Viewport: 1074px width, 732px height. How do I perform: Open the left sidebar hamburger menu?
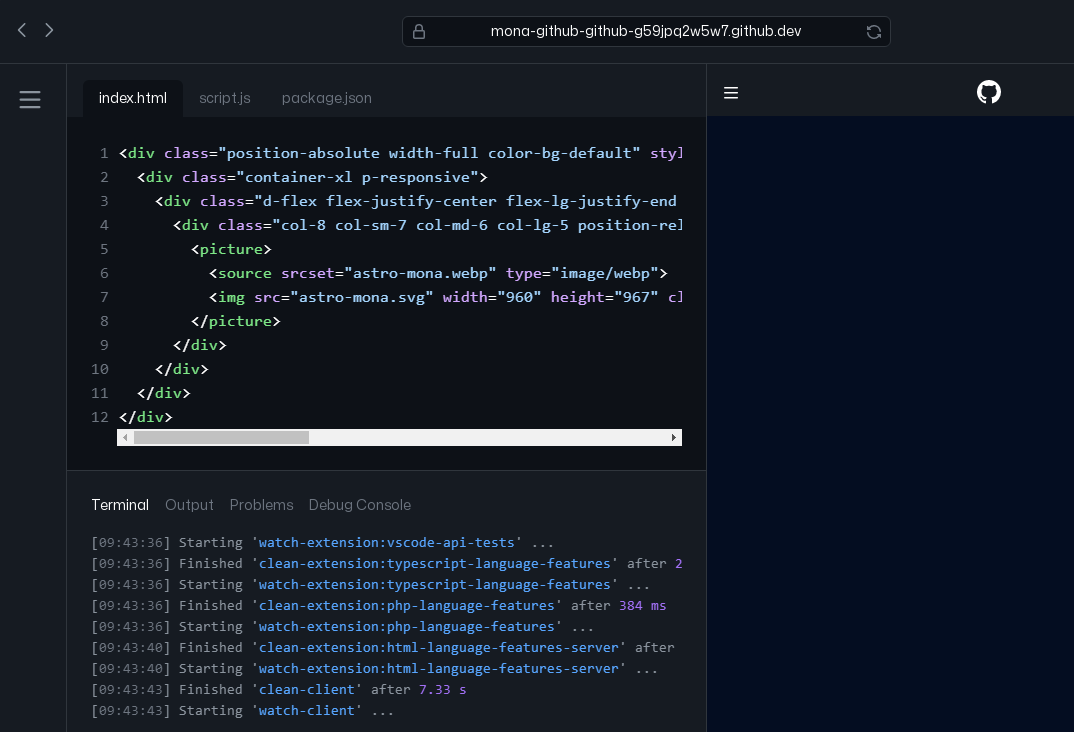tap(30, 99)
